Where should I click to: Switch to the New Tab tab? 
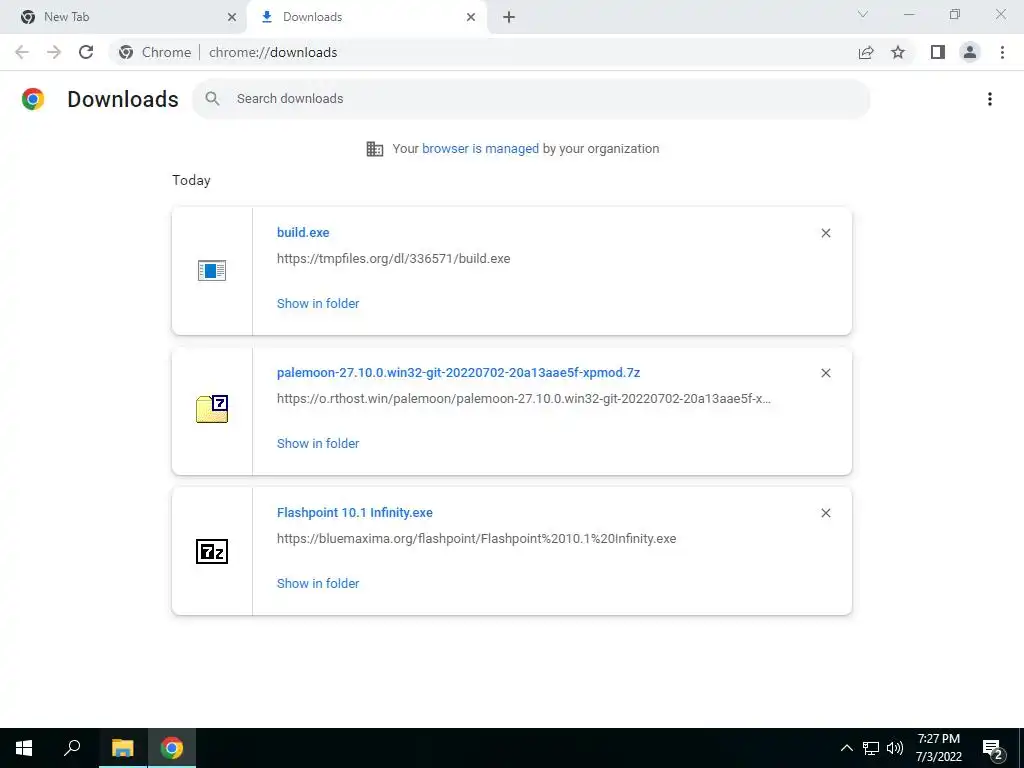123,17
